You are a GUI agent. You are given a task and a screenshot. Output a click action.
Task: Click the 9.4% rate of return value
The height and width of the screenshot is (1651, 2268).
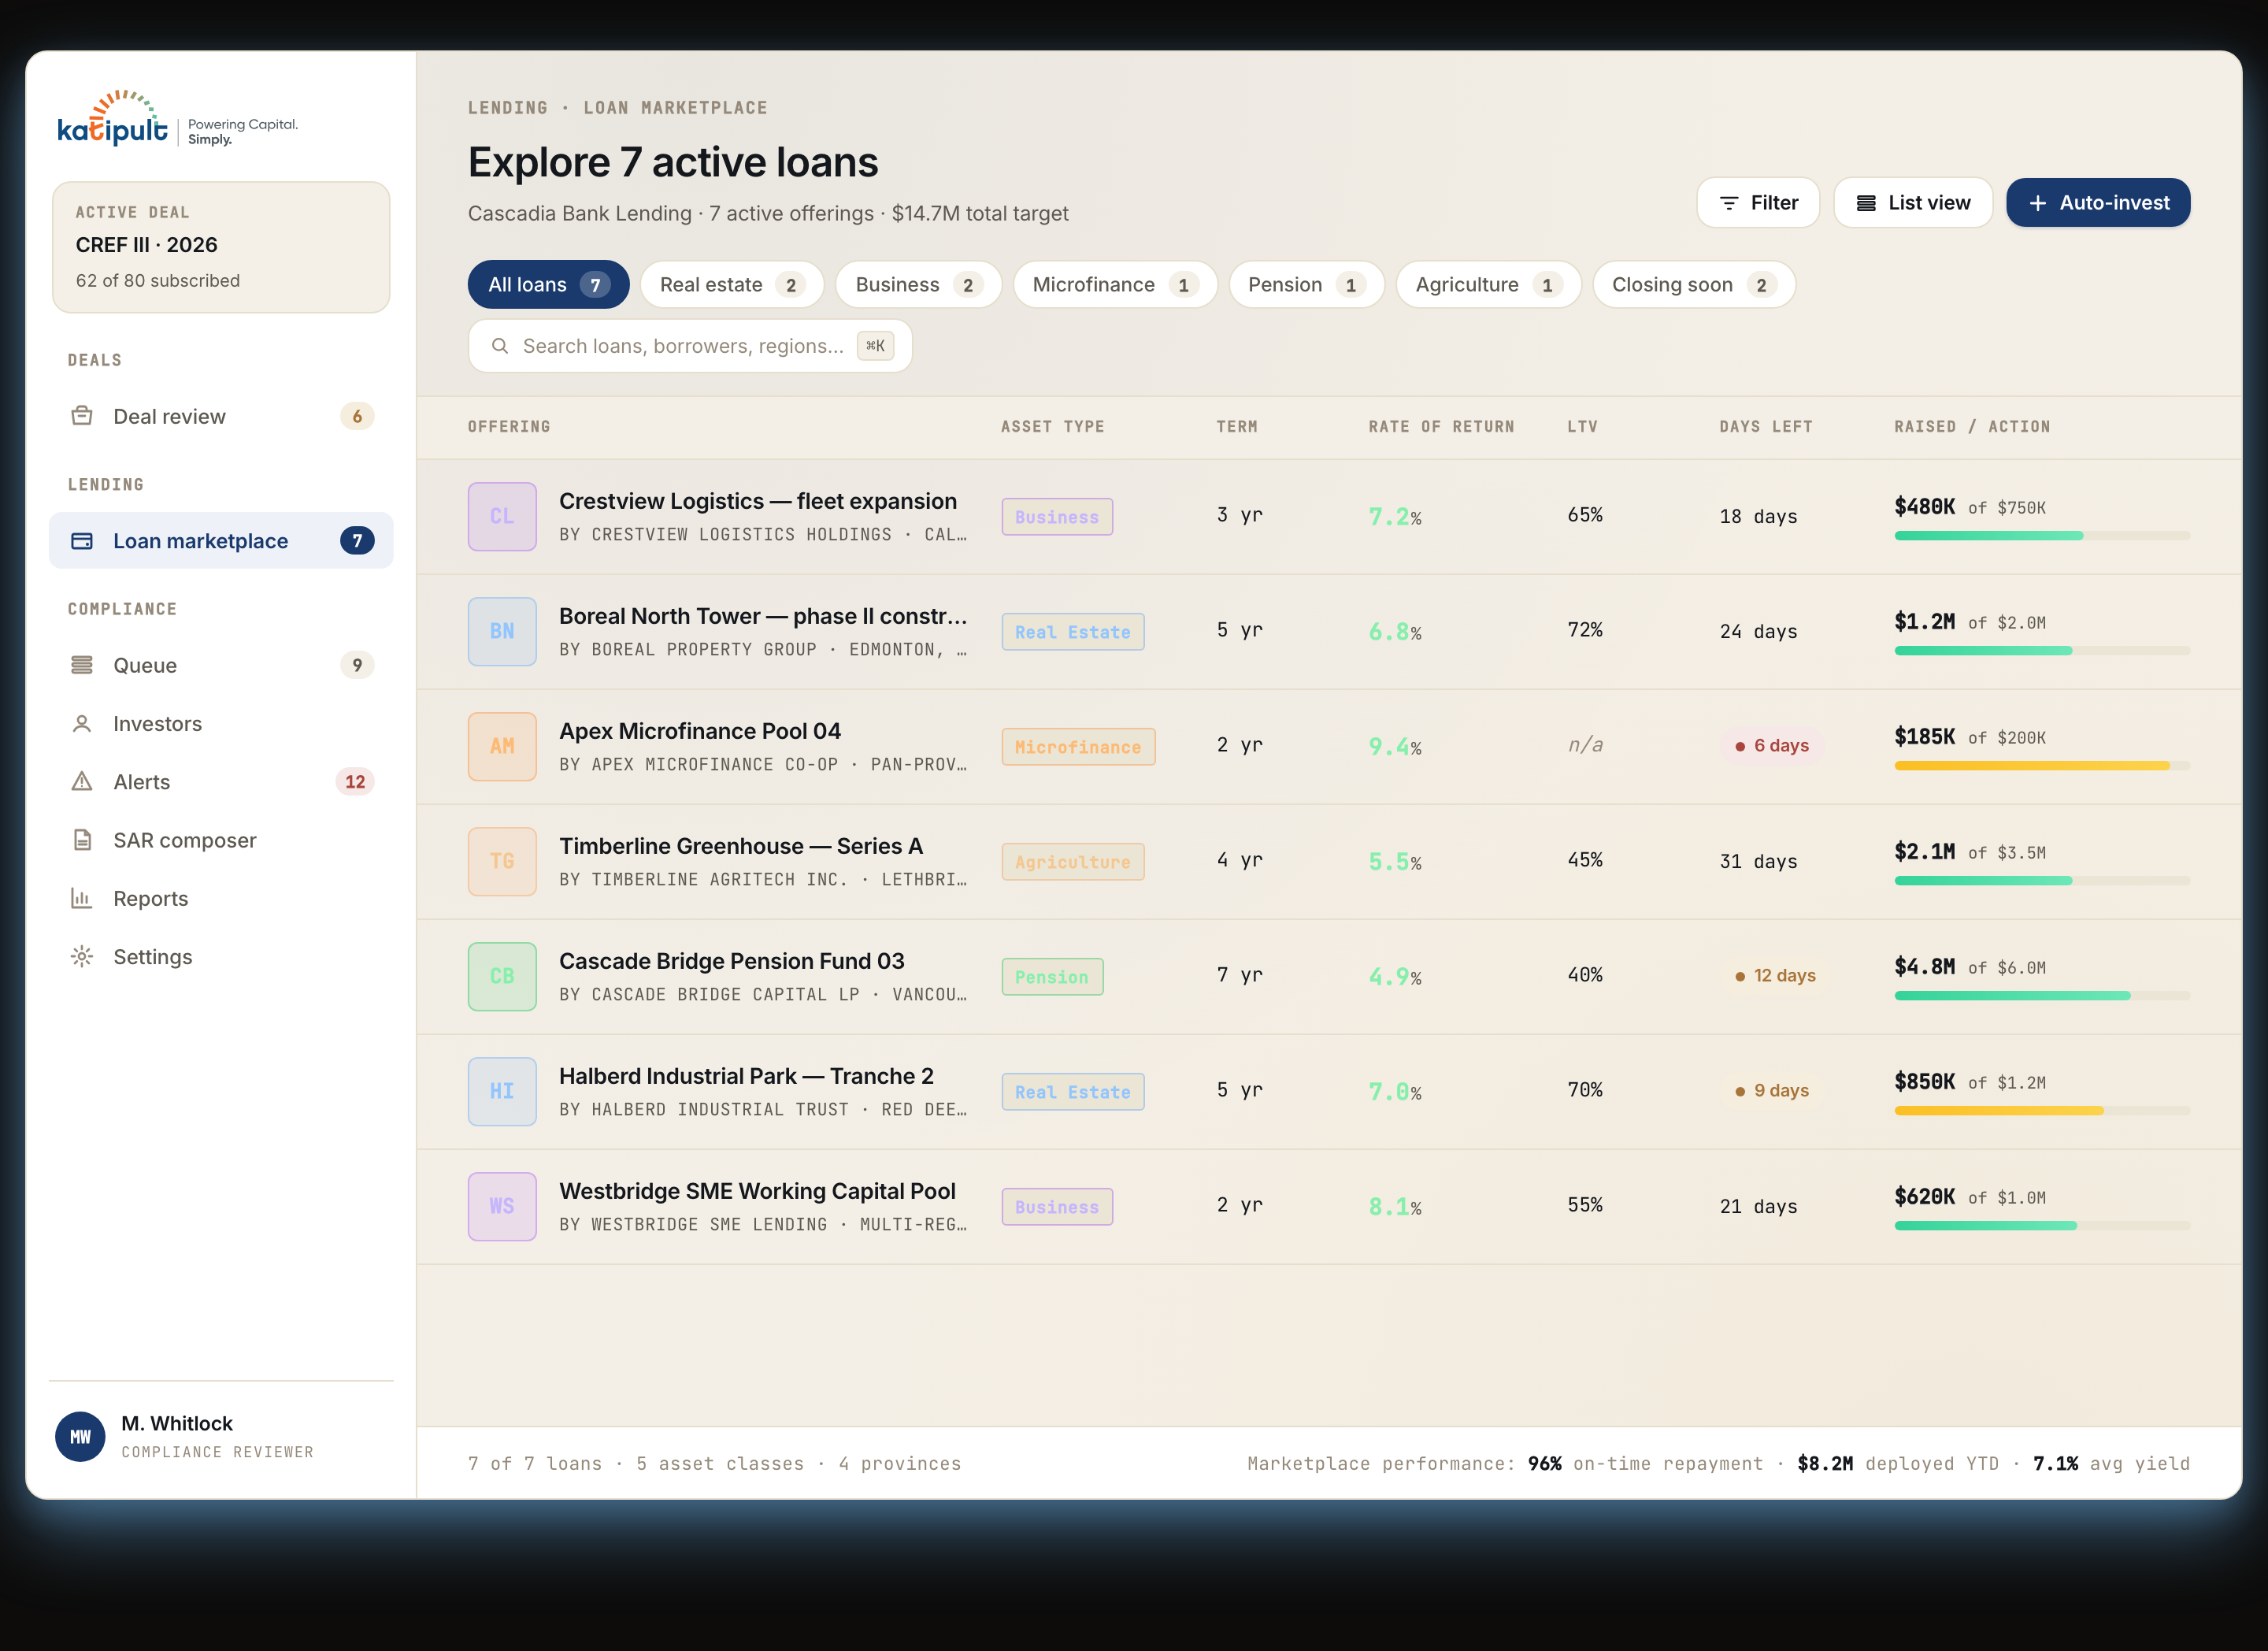(1394, 747)
